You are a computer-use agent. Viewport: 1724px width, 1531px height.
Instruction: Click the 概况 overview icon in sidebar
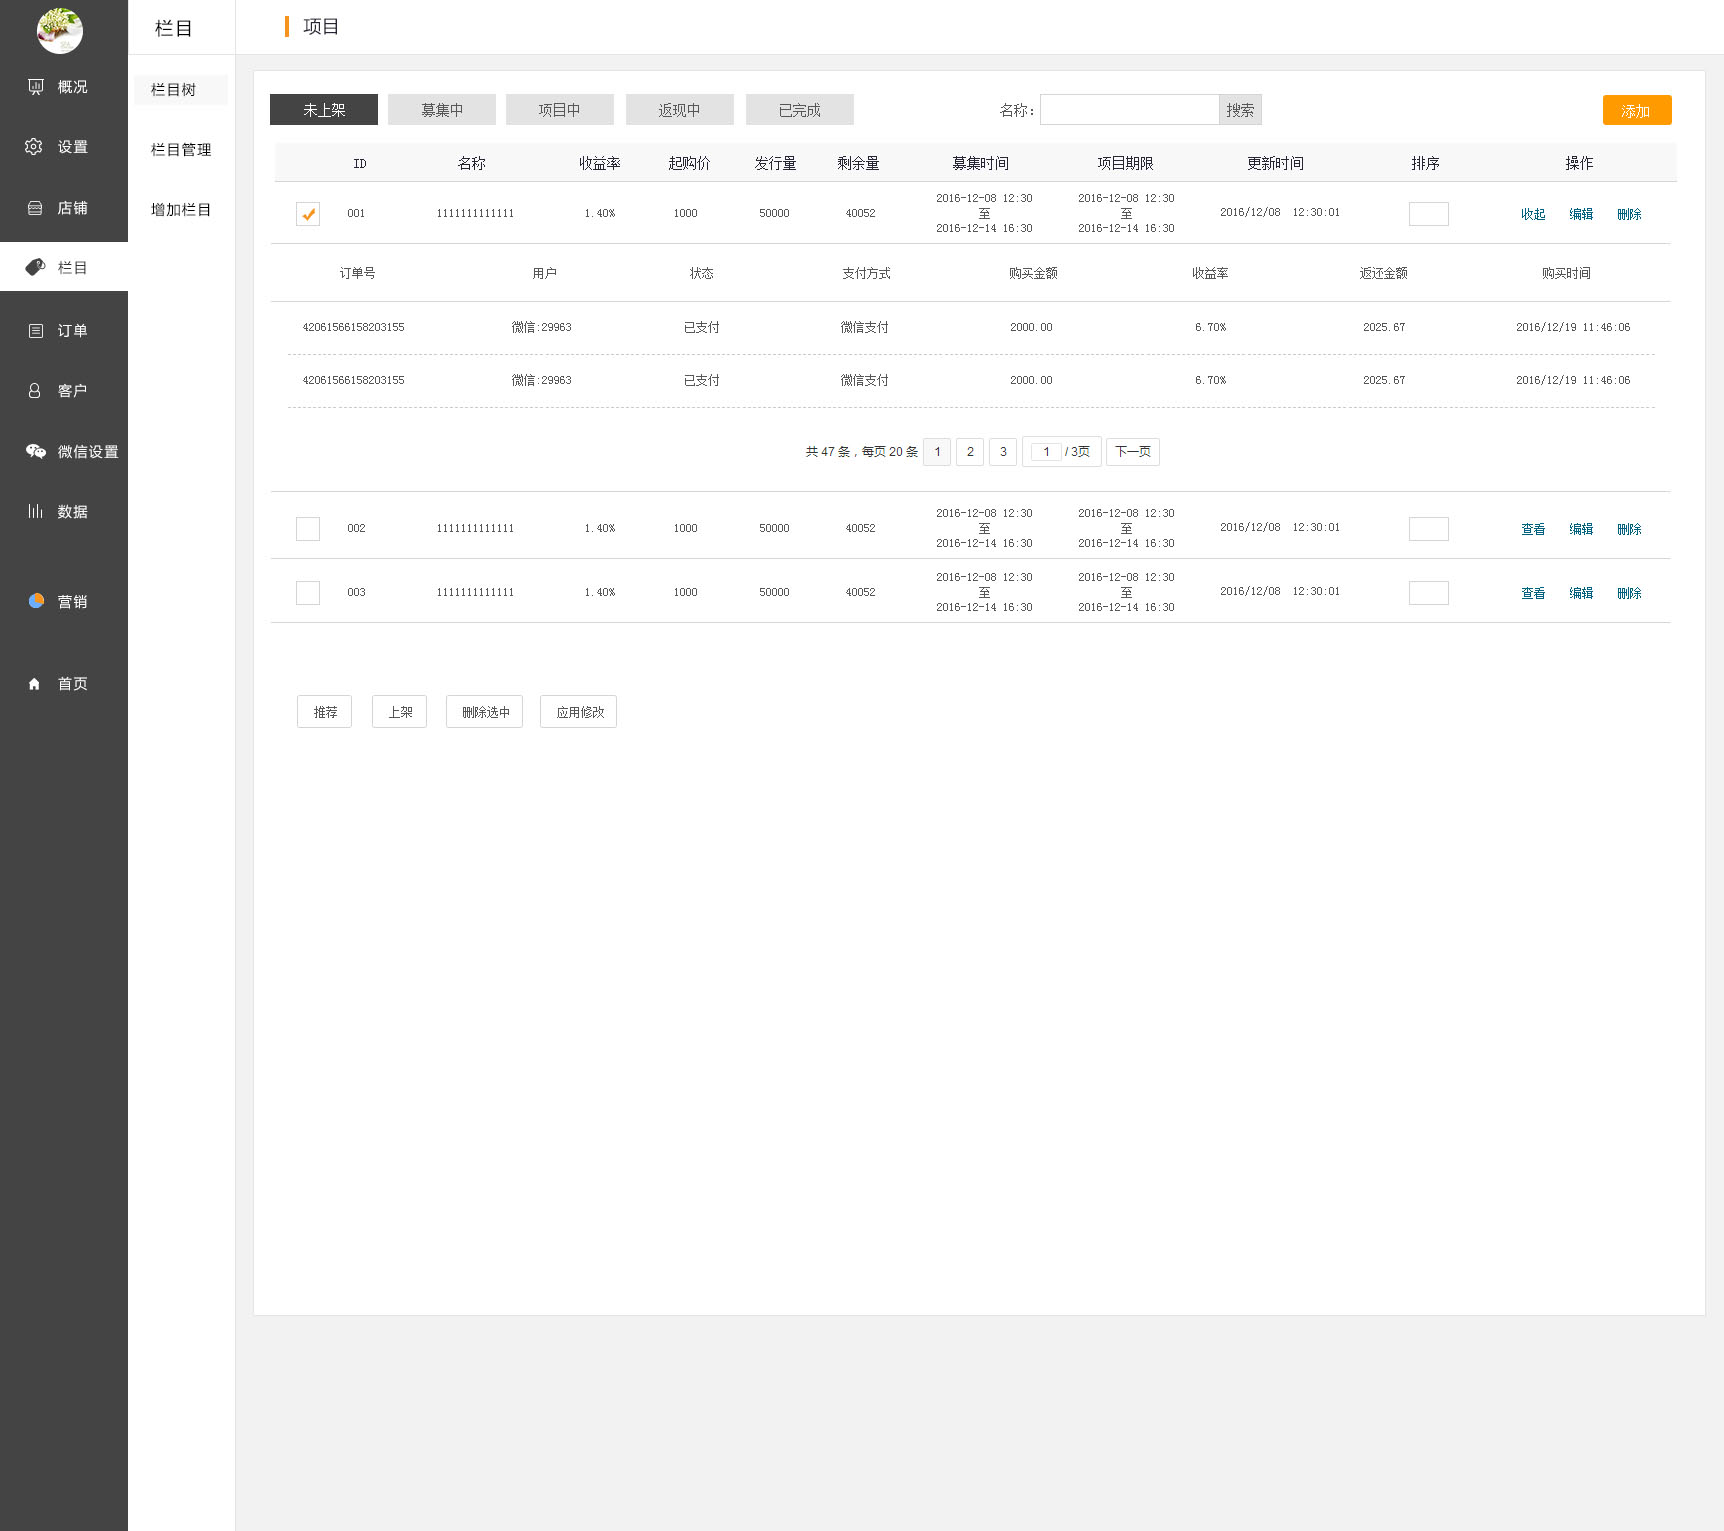click(36, 87)
